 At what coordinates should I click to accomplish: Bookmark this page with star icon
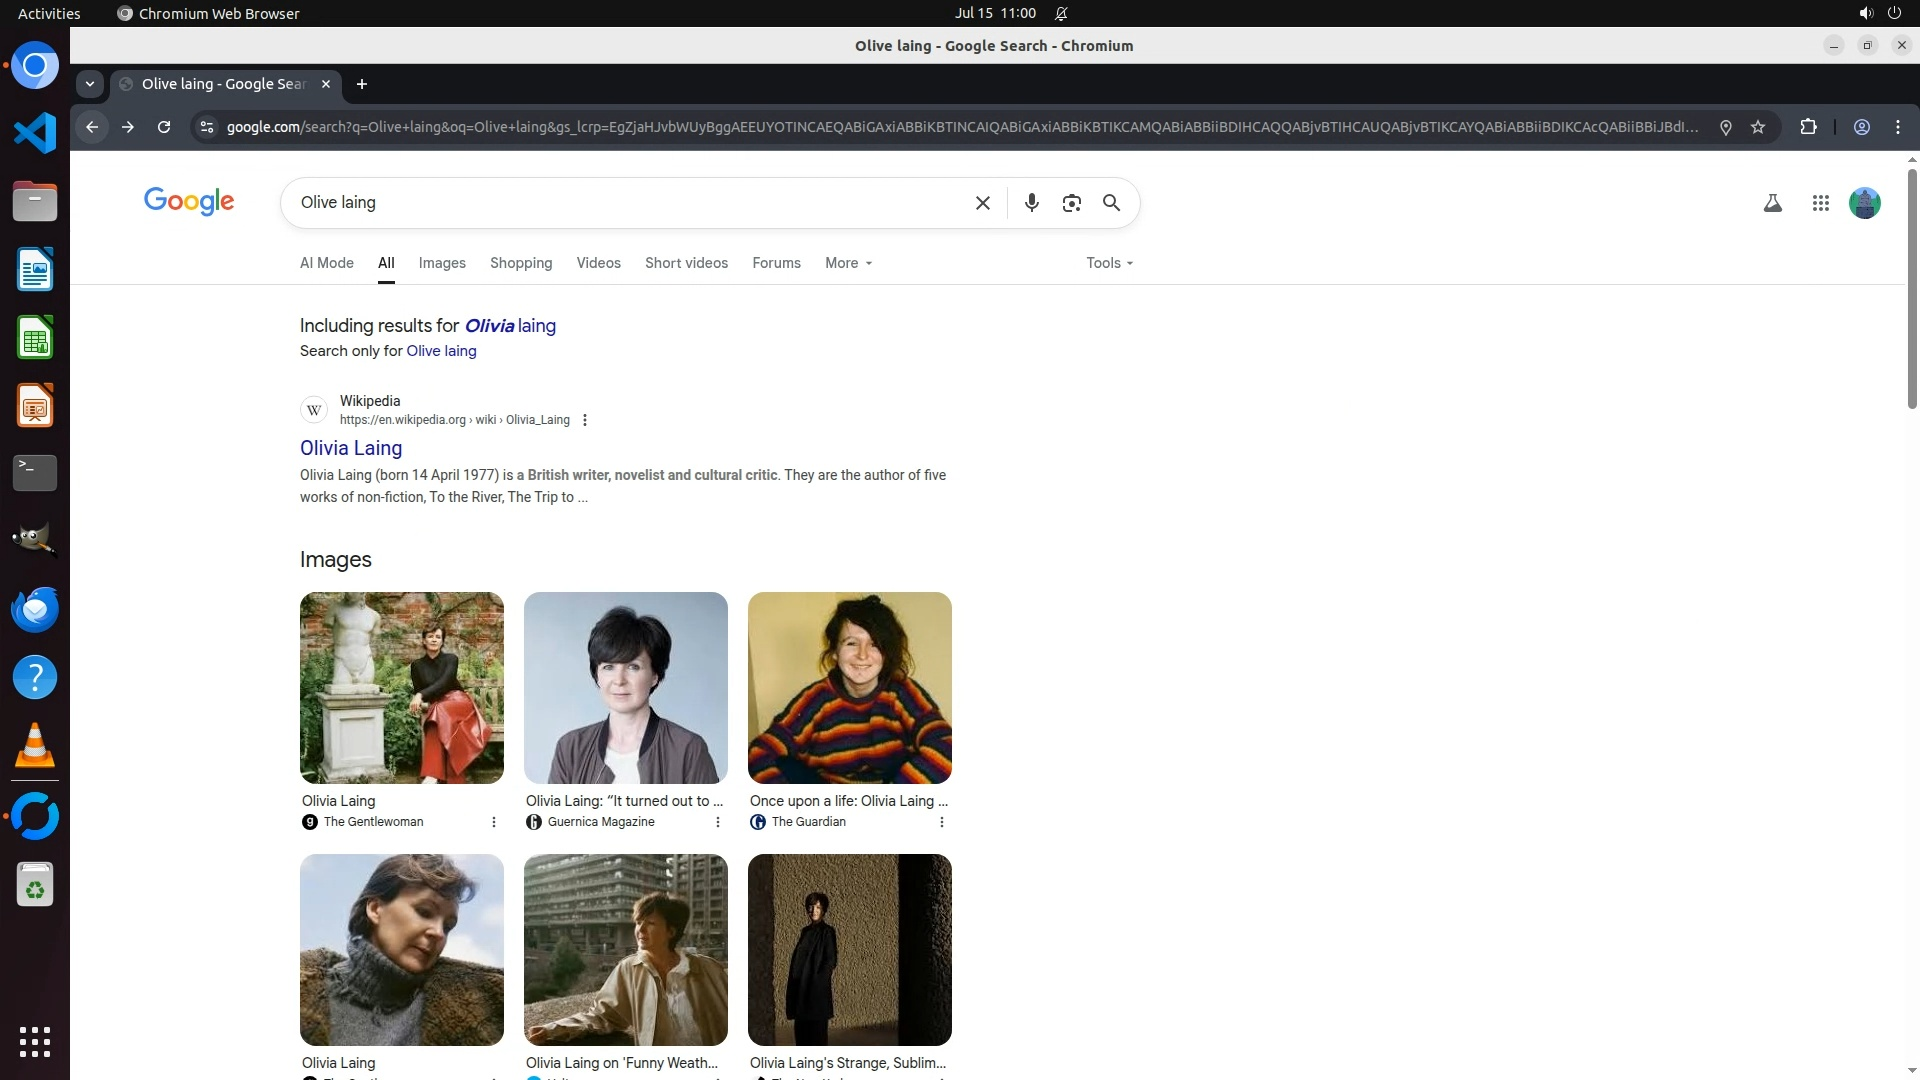[1758, 127]
